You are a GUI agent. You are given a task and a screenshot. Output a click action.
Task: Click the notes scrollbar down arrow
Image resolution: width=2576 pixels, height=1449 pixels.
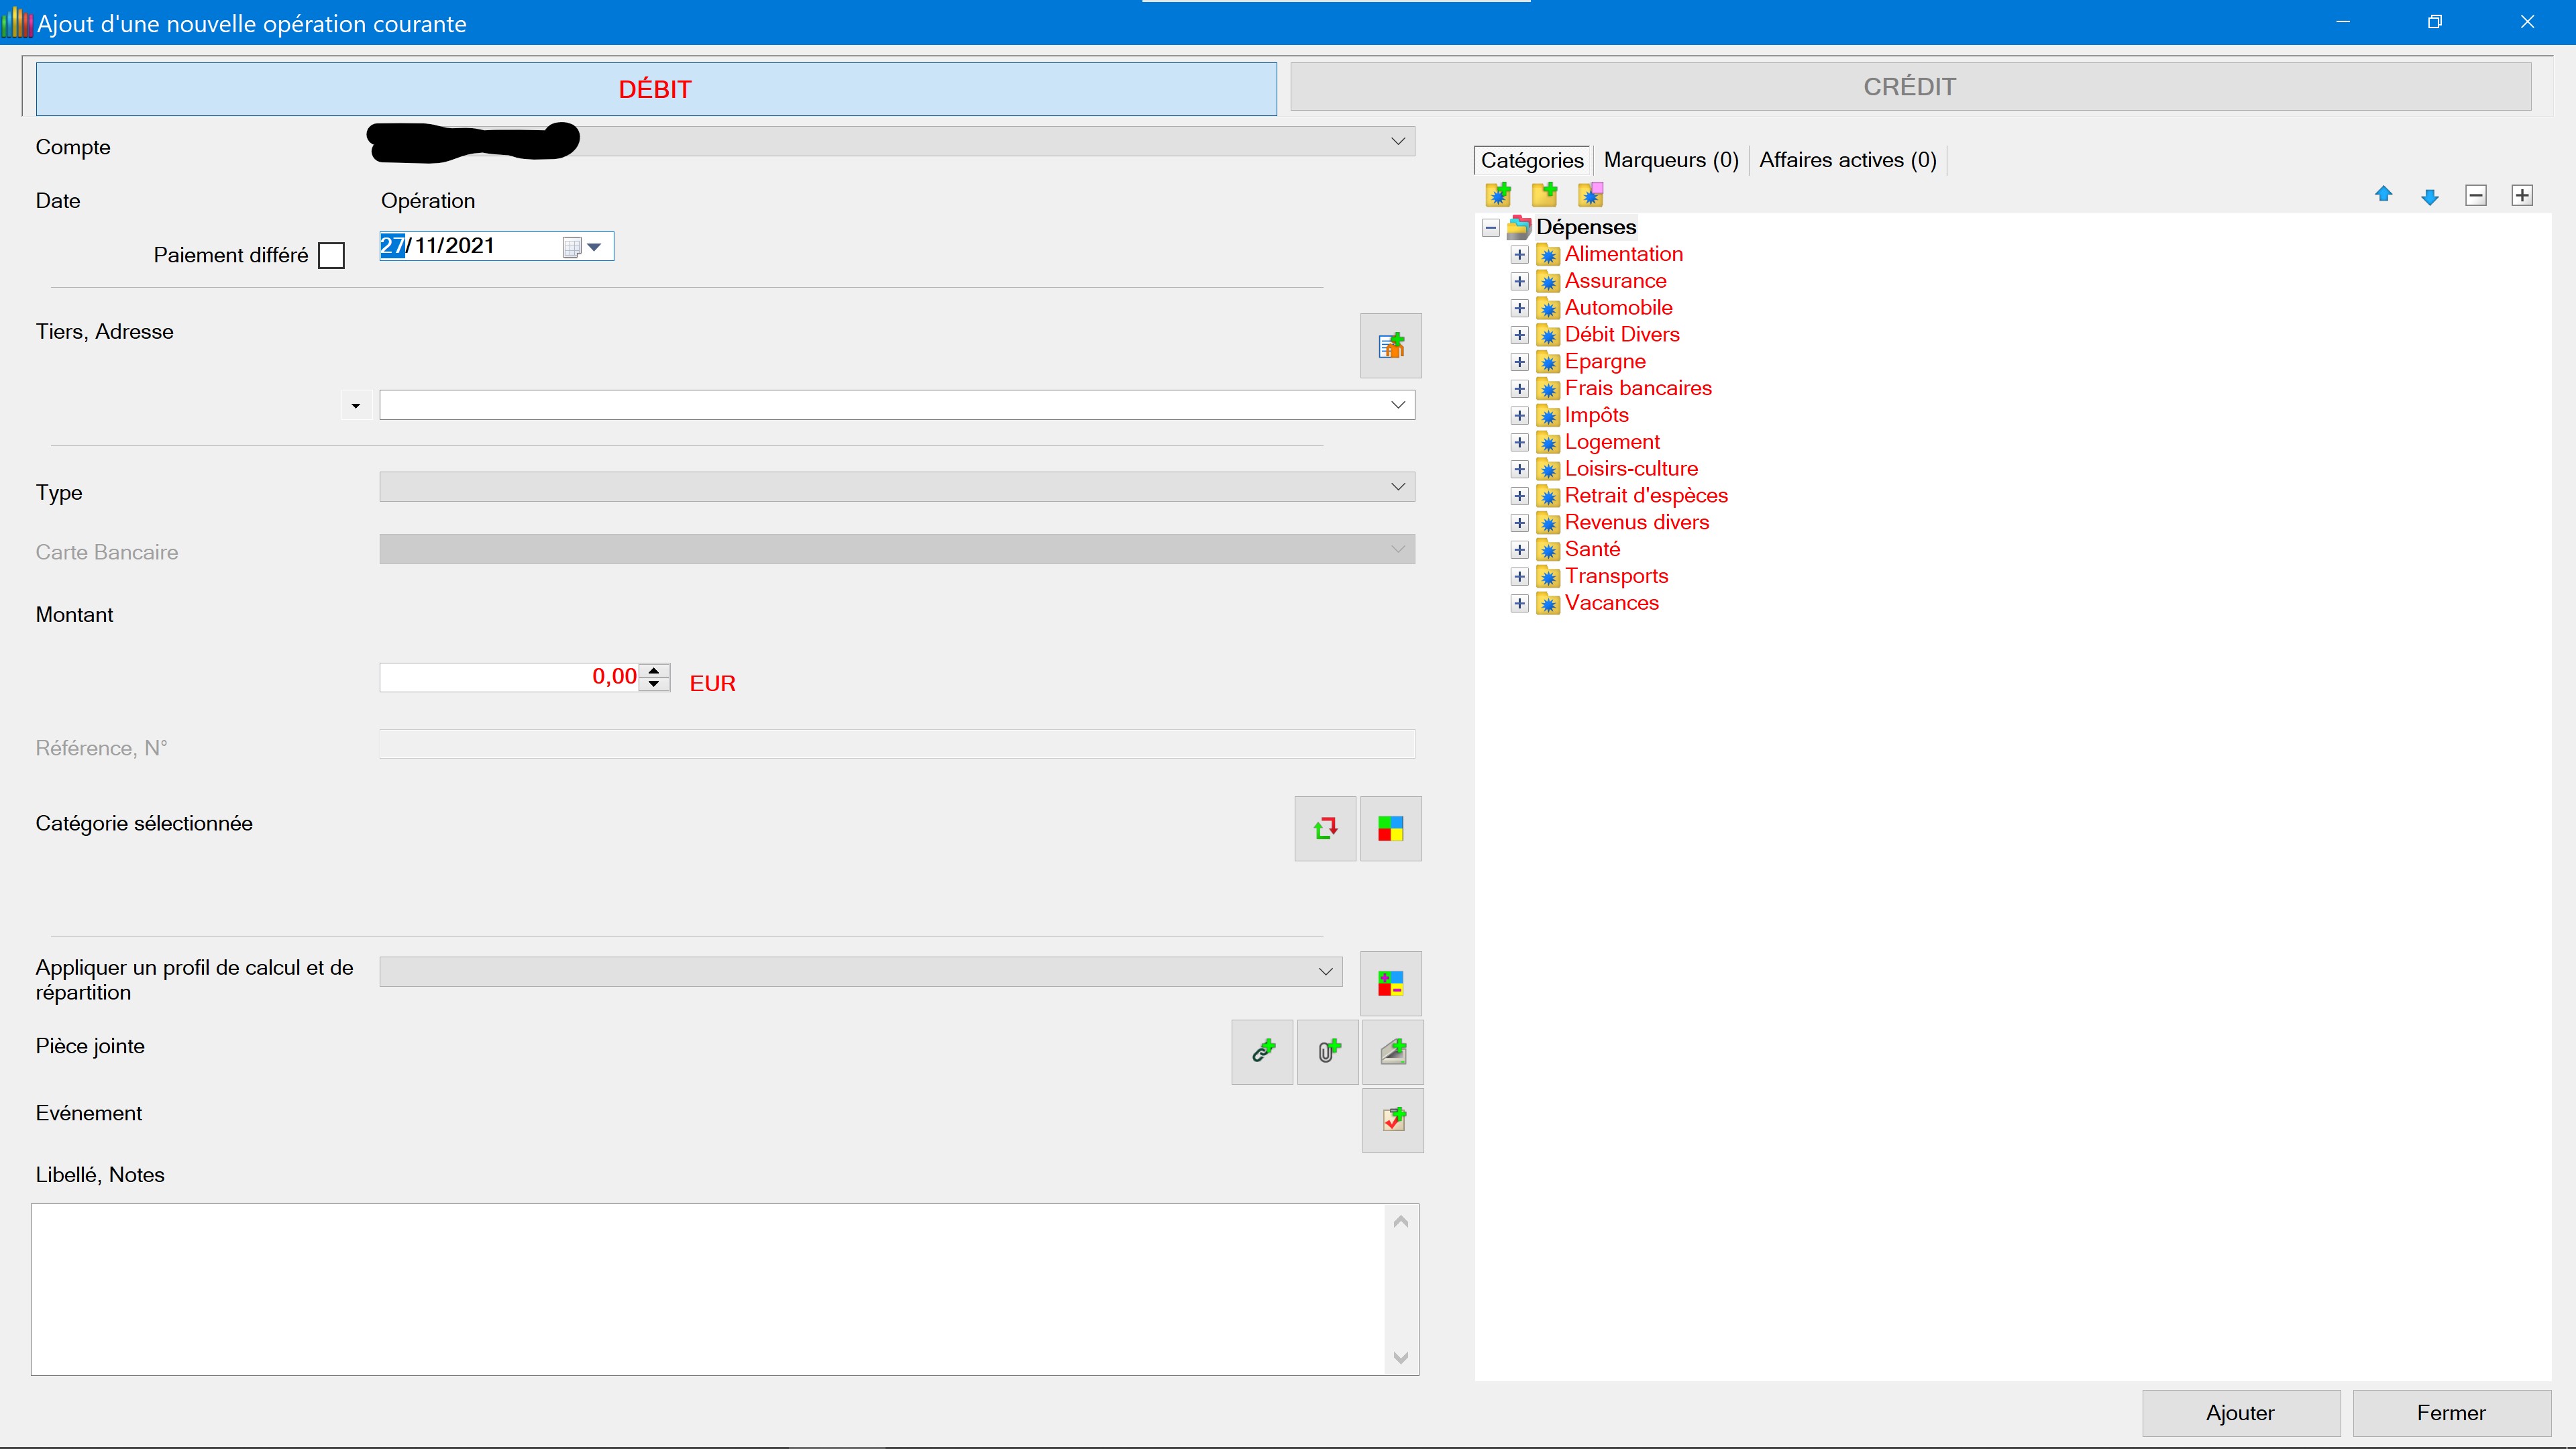point(1401,1358)
